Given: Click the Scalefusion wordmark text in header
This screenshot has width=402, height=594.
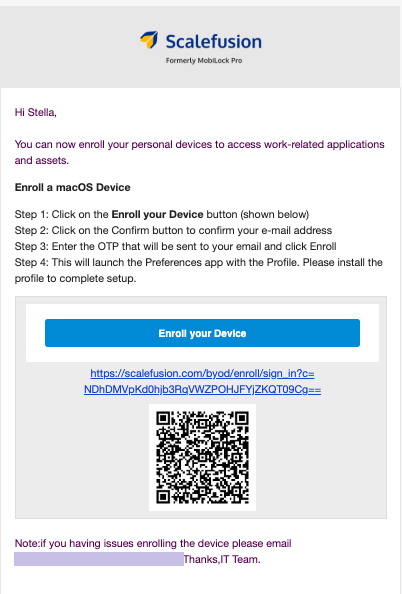Looking at the screenshot, I should [x=214, y=41].
